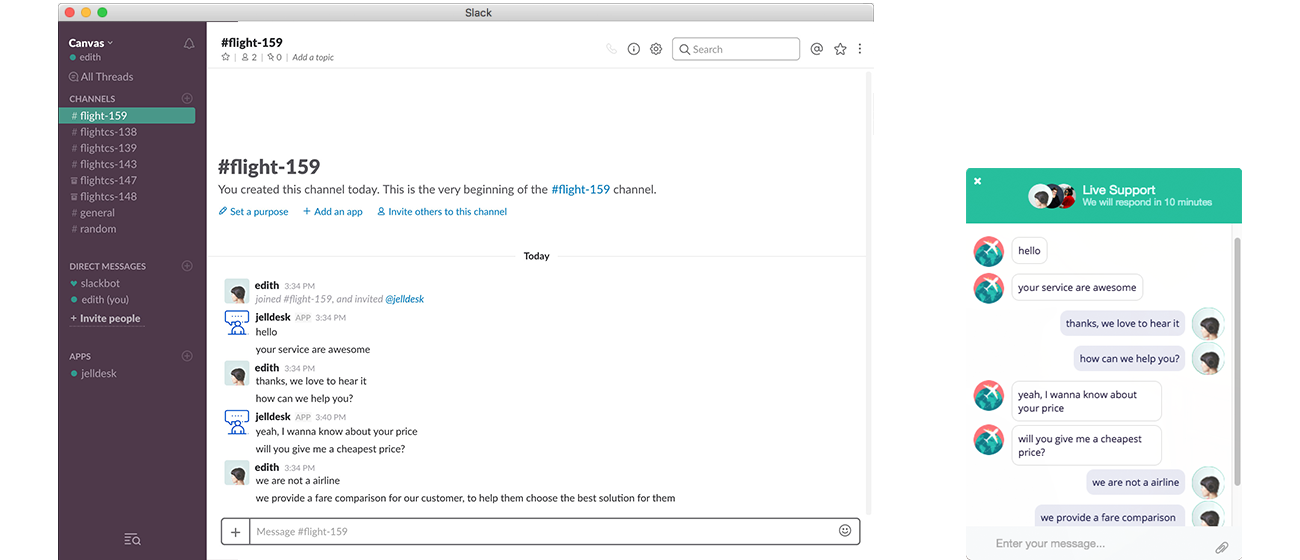Start a direct message with the plus icon
Image resolution: width=1300 pixels, height=560 pixels.
point(187,266)
